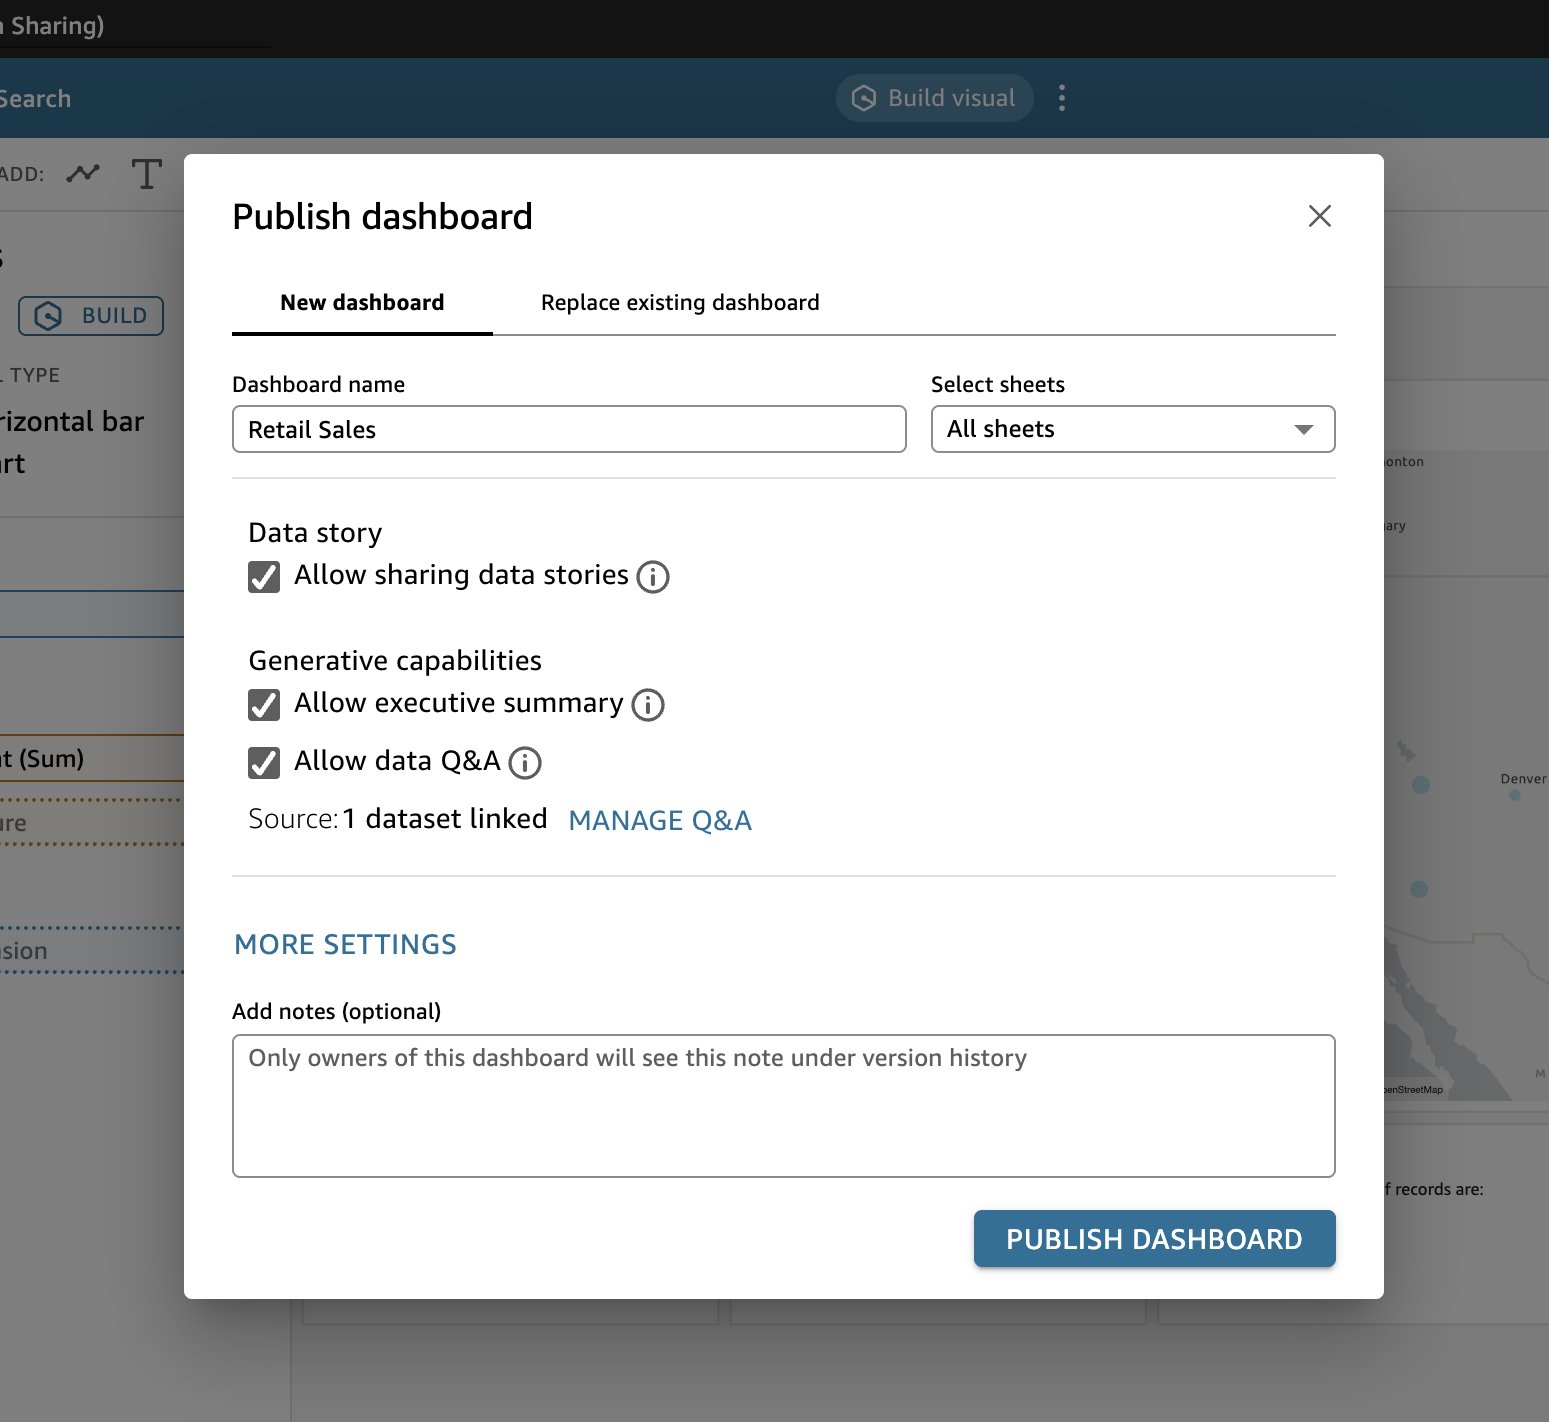Viewport: 1549px width, 1422px height.
Task: Switch to the New dashboard tab
Action: pyautogui.click(x=362, y=303)
